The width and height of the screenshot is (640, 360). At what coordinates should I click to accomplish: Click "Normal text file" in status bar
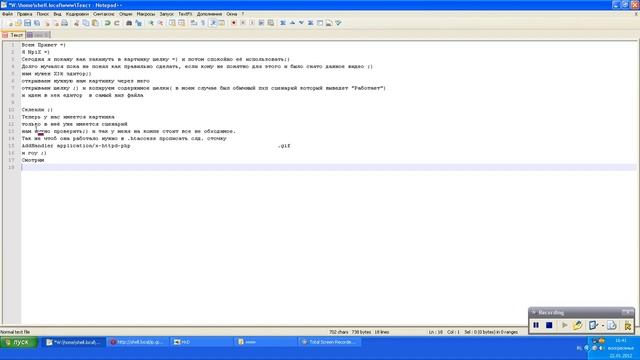15,332
